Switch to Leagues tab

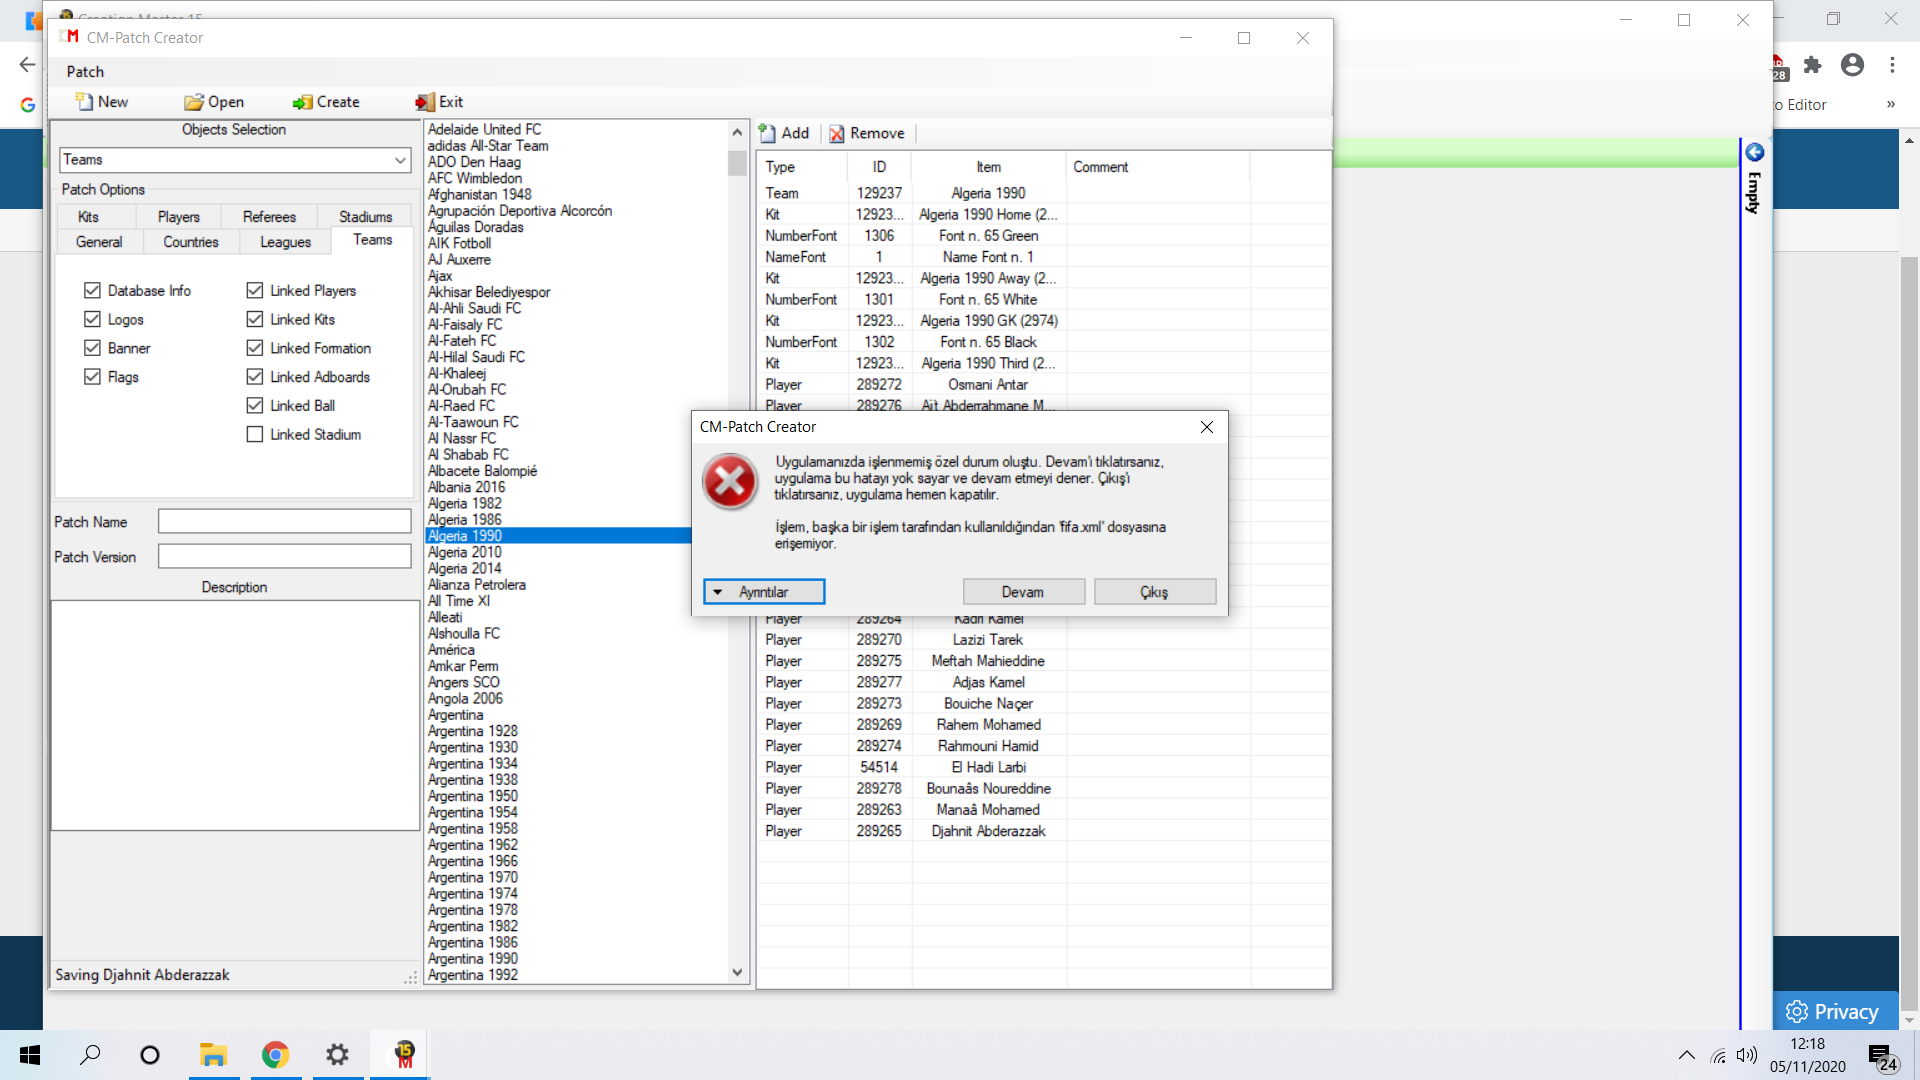tap(285, 242)
